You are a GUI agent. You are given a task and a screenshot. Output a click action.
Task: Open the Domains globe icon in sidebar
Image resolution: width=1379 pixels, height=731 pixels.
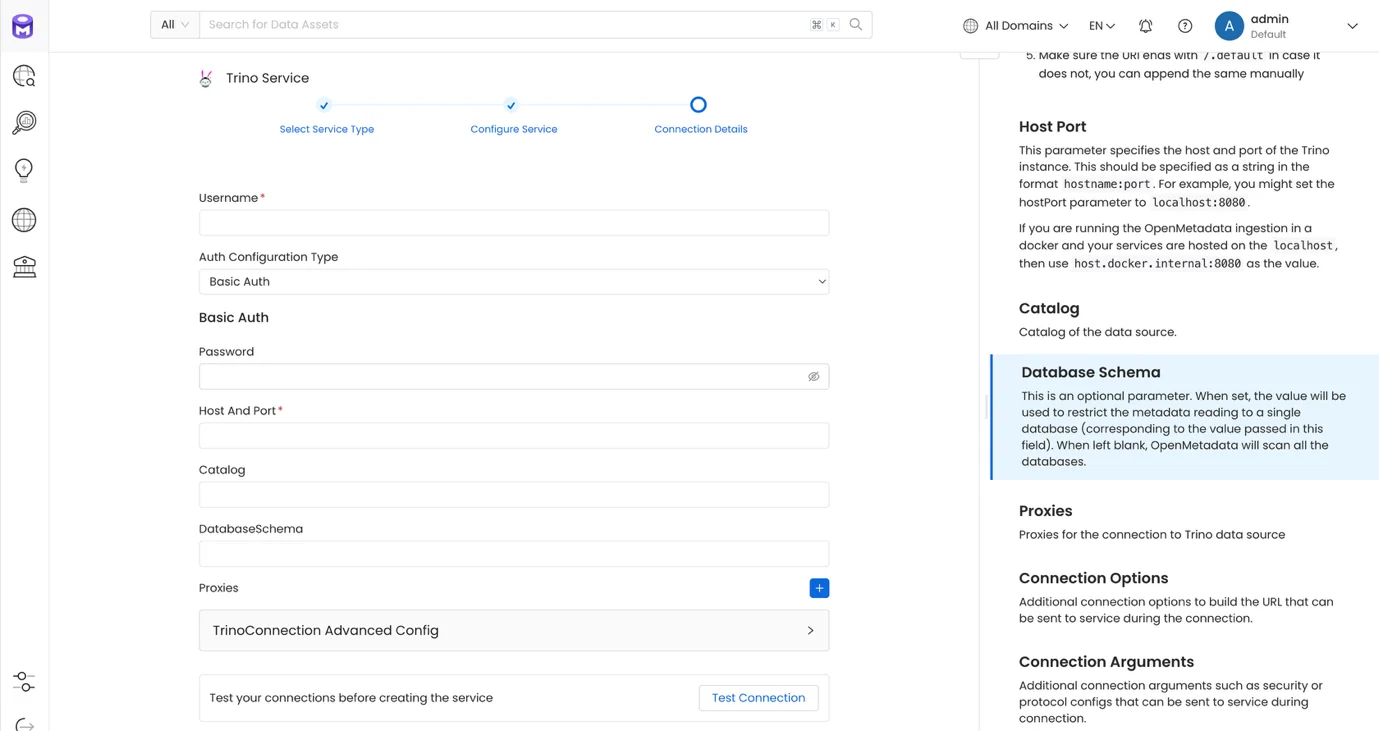point(24,219)
